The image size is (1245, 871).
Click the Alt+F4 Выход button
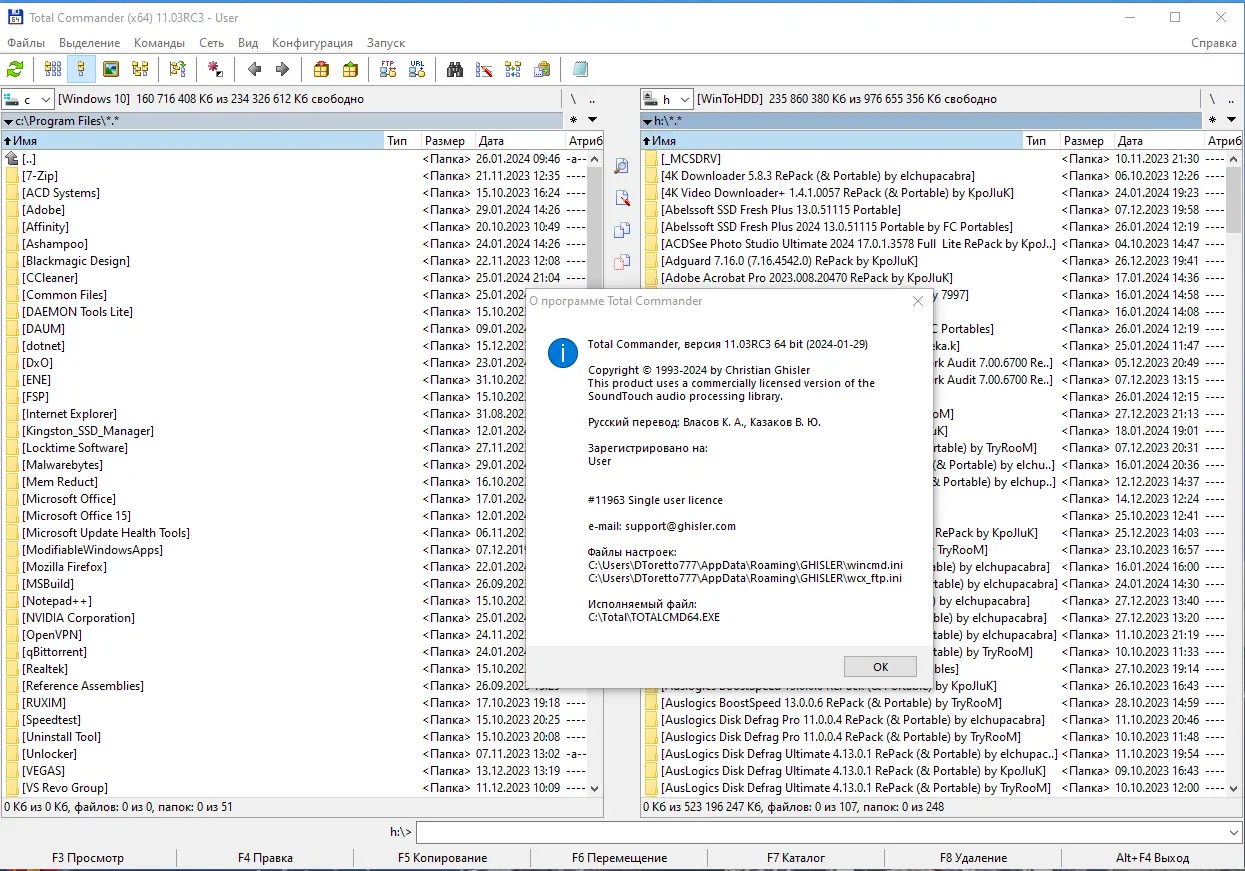tap(1153, 858)
